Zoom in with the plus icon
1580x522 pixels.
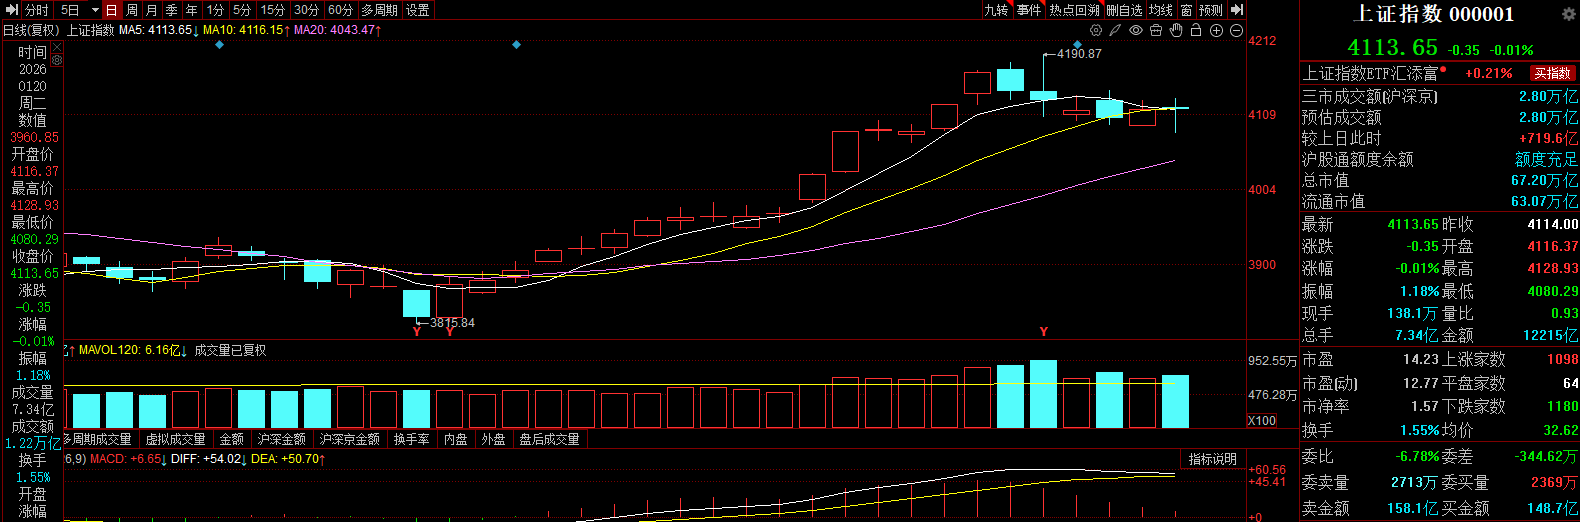coord(1217,31)
